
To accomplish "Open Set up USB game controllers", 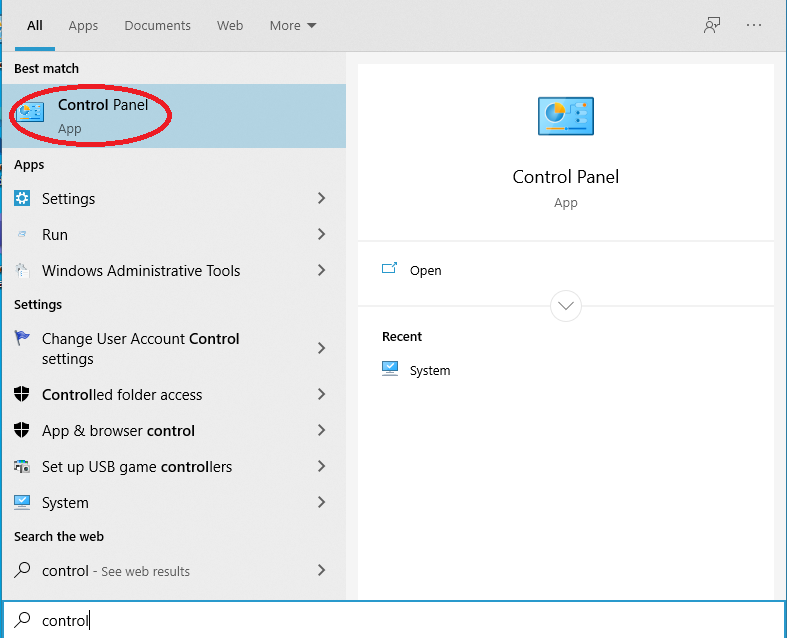I will coord(174,467).
